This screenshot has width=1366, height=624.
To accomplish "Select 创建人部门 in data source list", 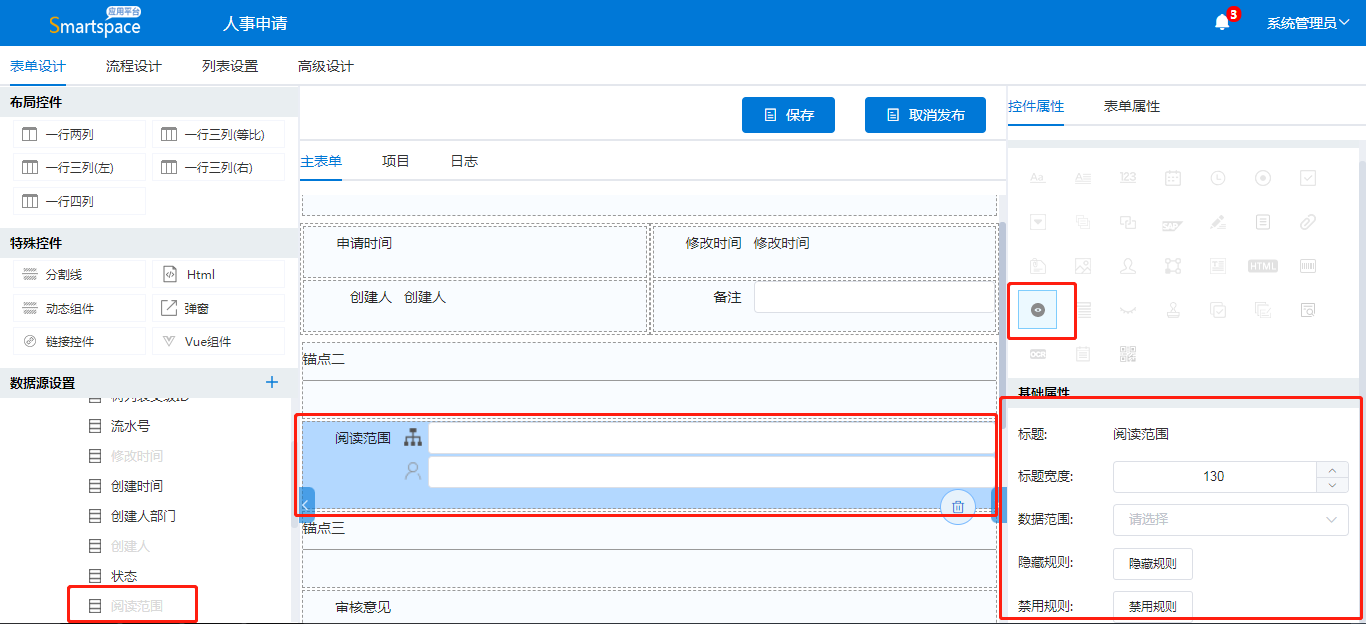I will (144, 516).
